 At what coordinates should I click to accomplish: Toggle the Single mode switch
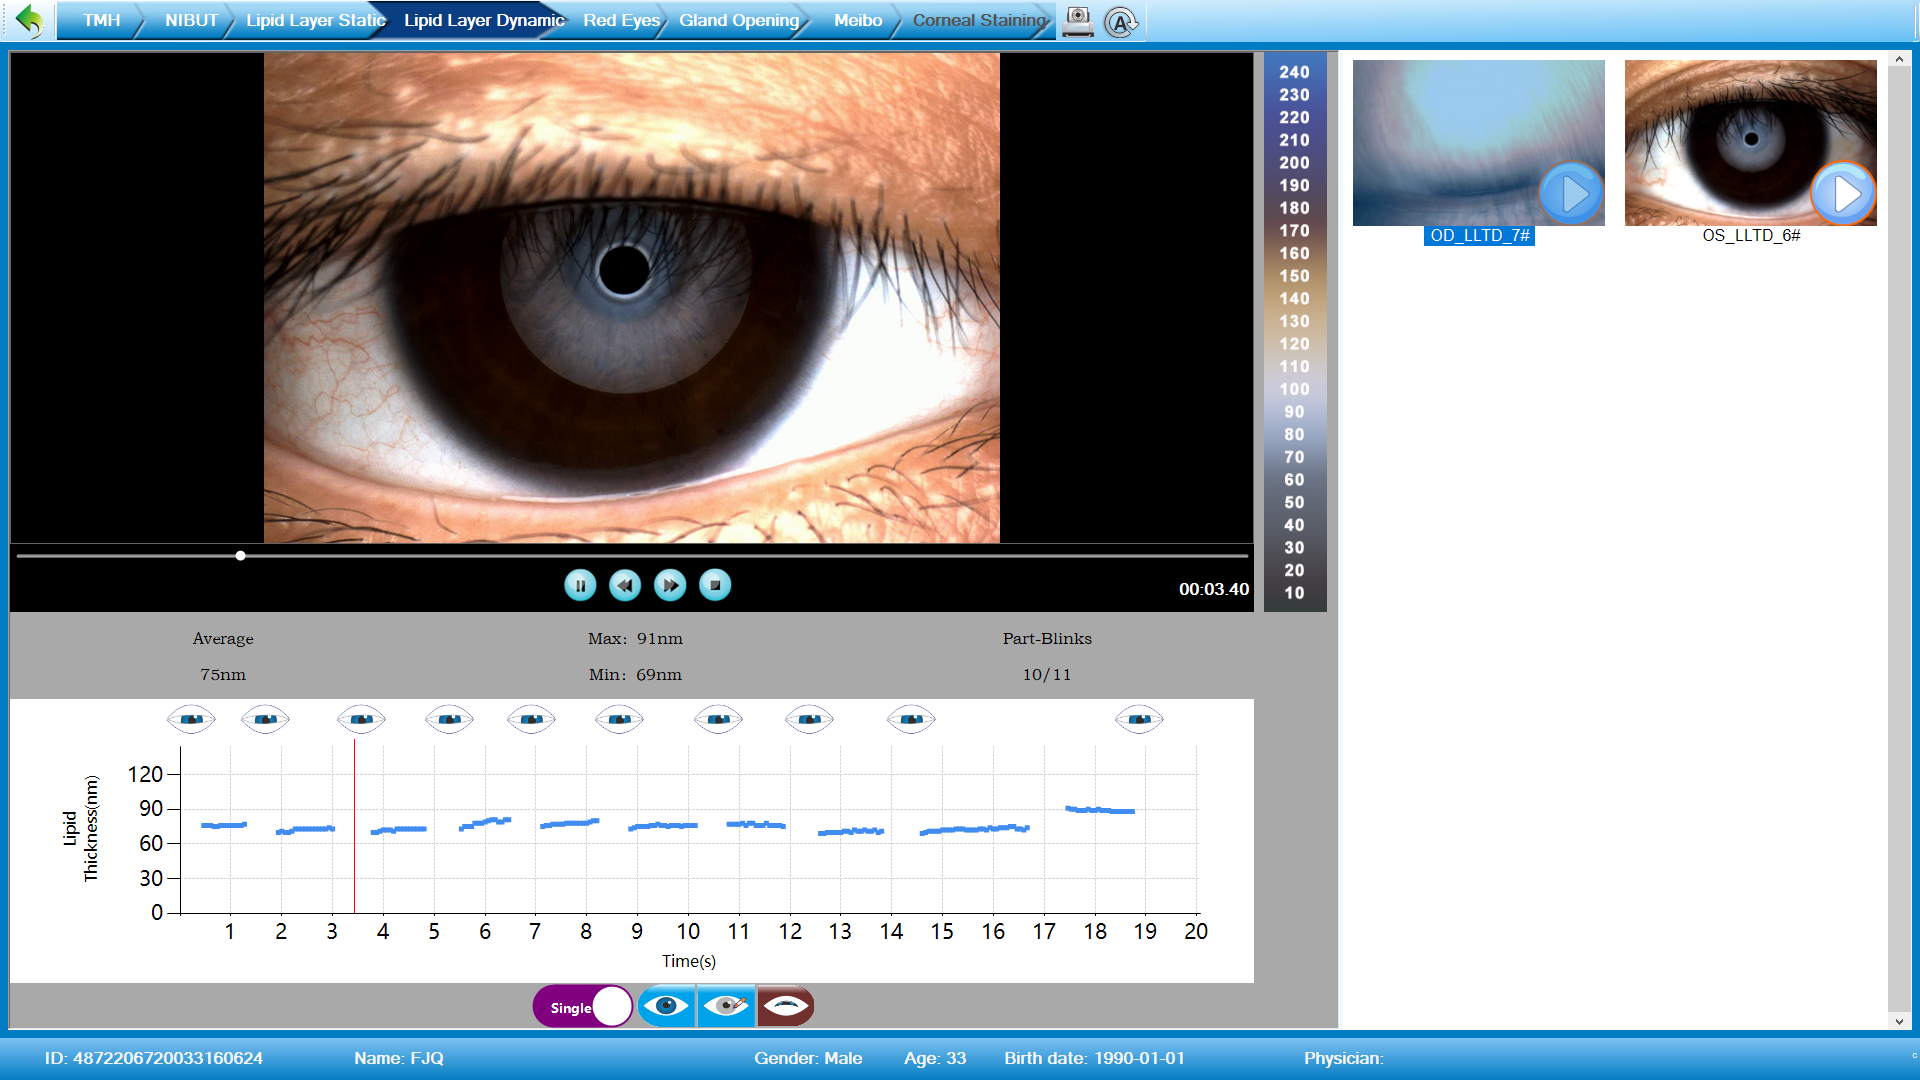pos(582,1005)
